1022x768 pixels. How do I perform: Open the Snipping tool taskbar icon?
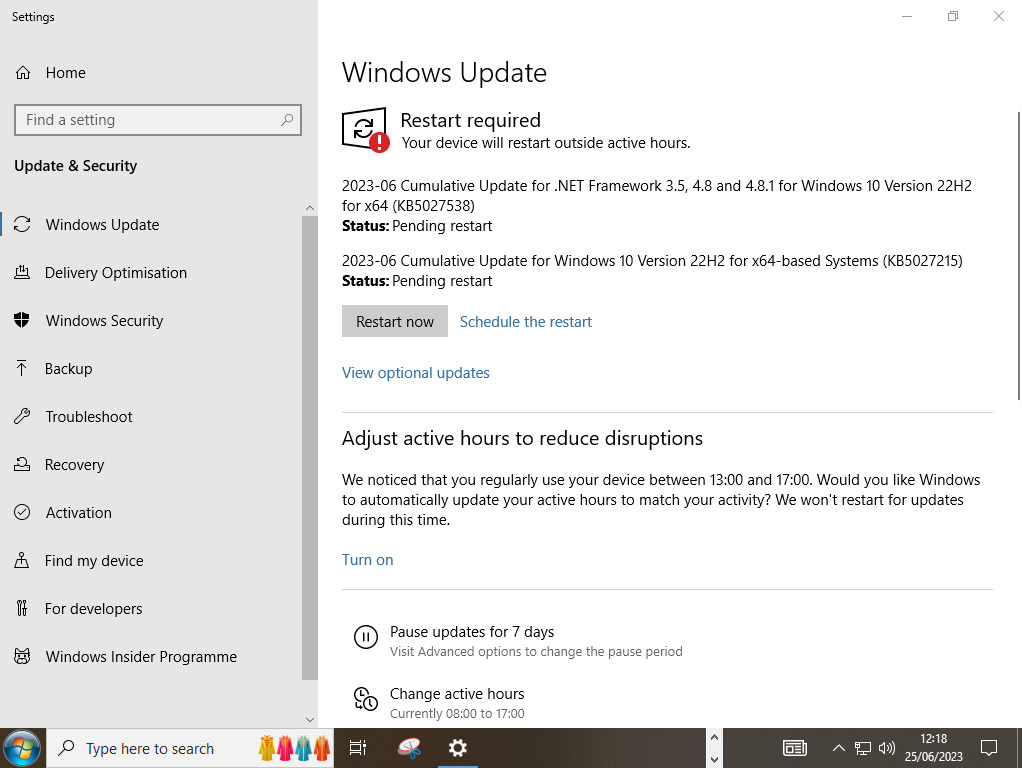click(409, 748)
